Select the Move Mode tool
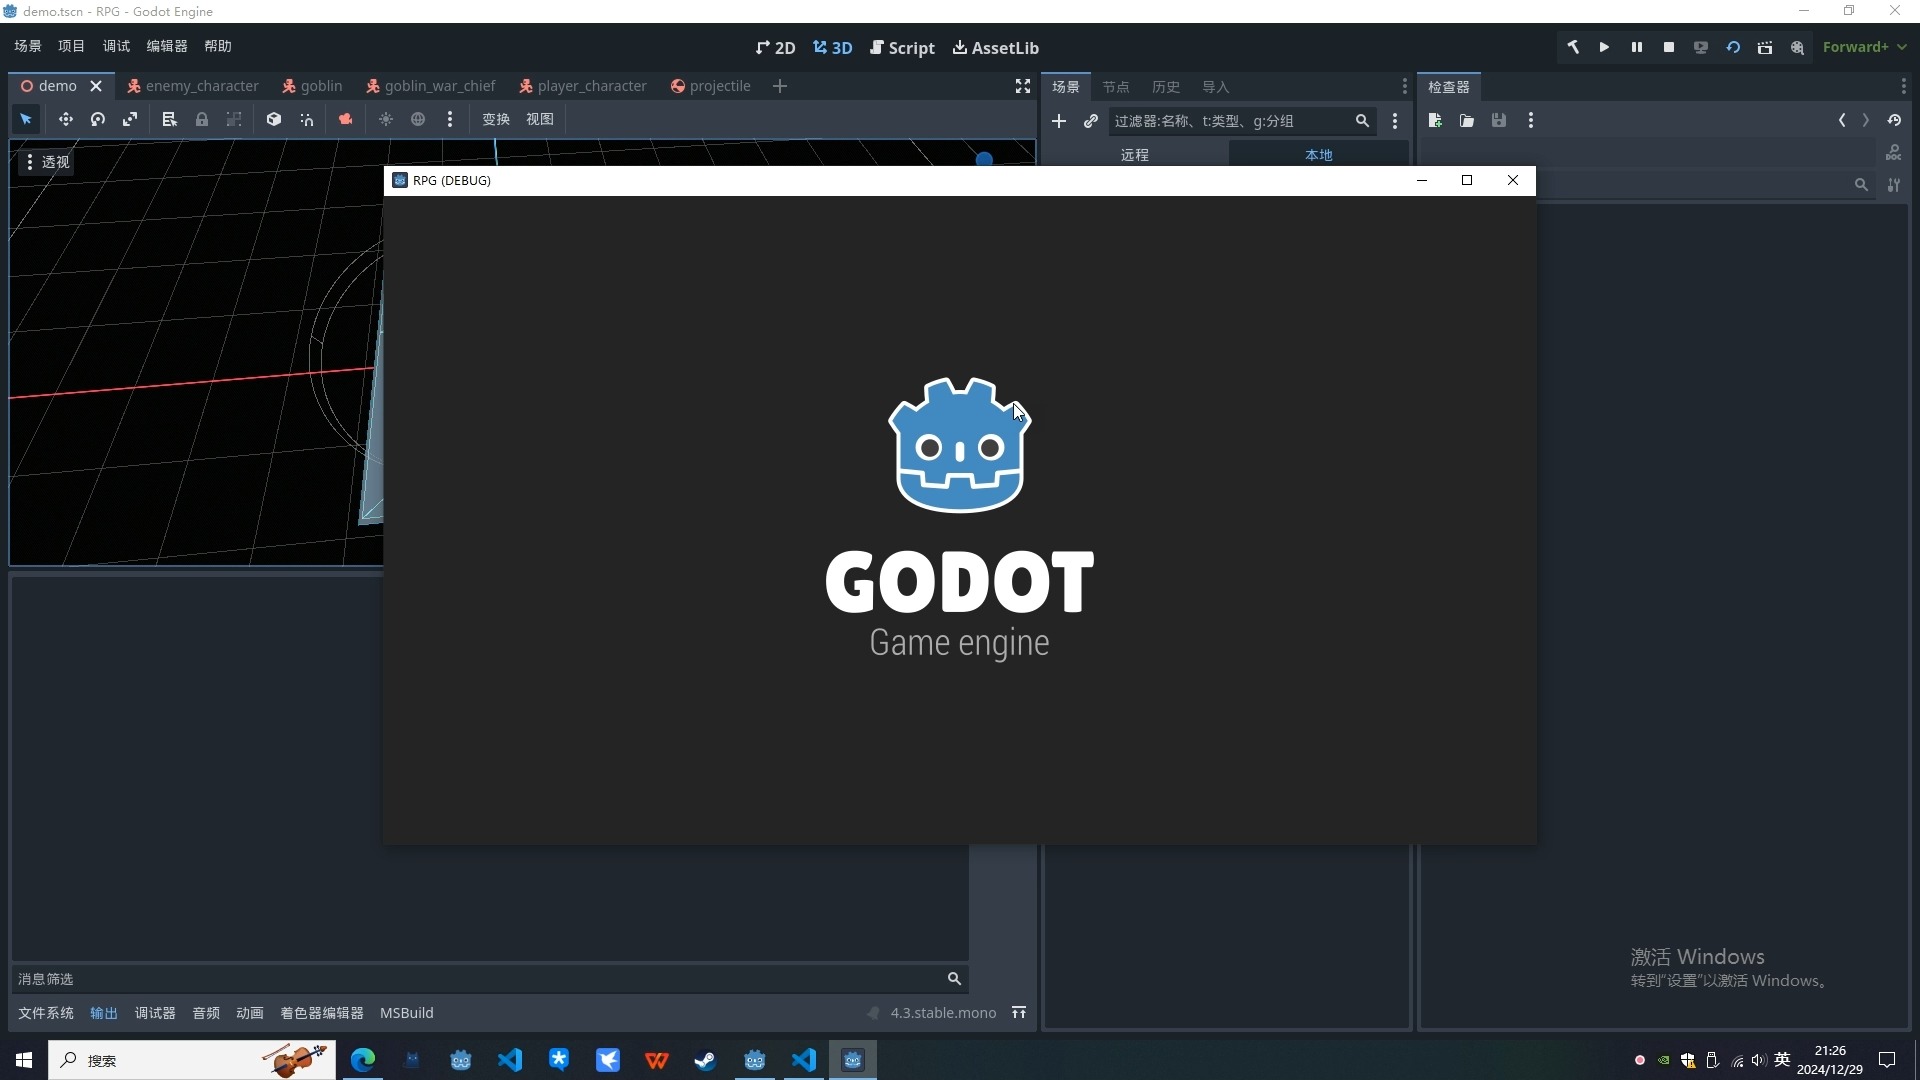The height and width of the screenshot is (1080, 1920). (65, 119)
